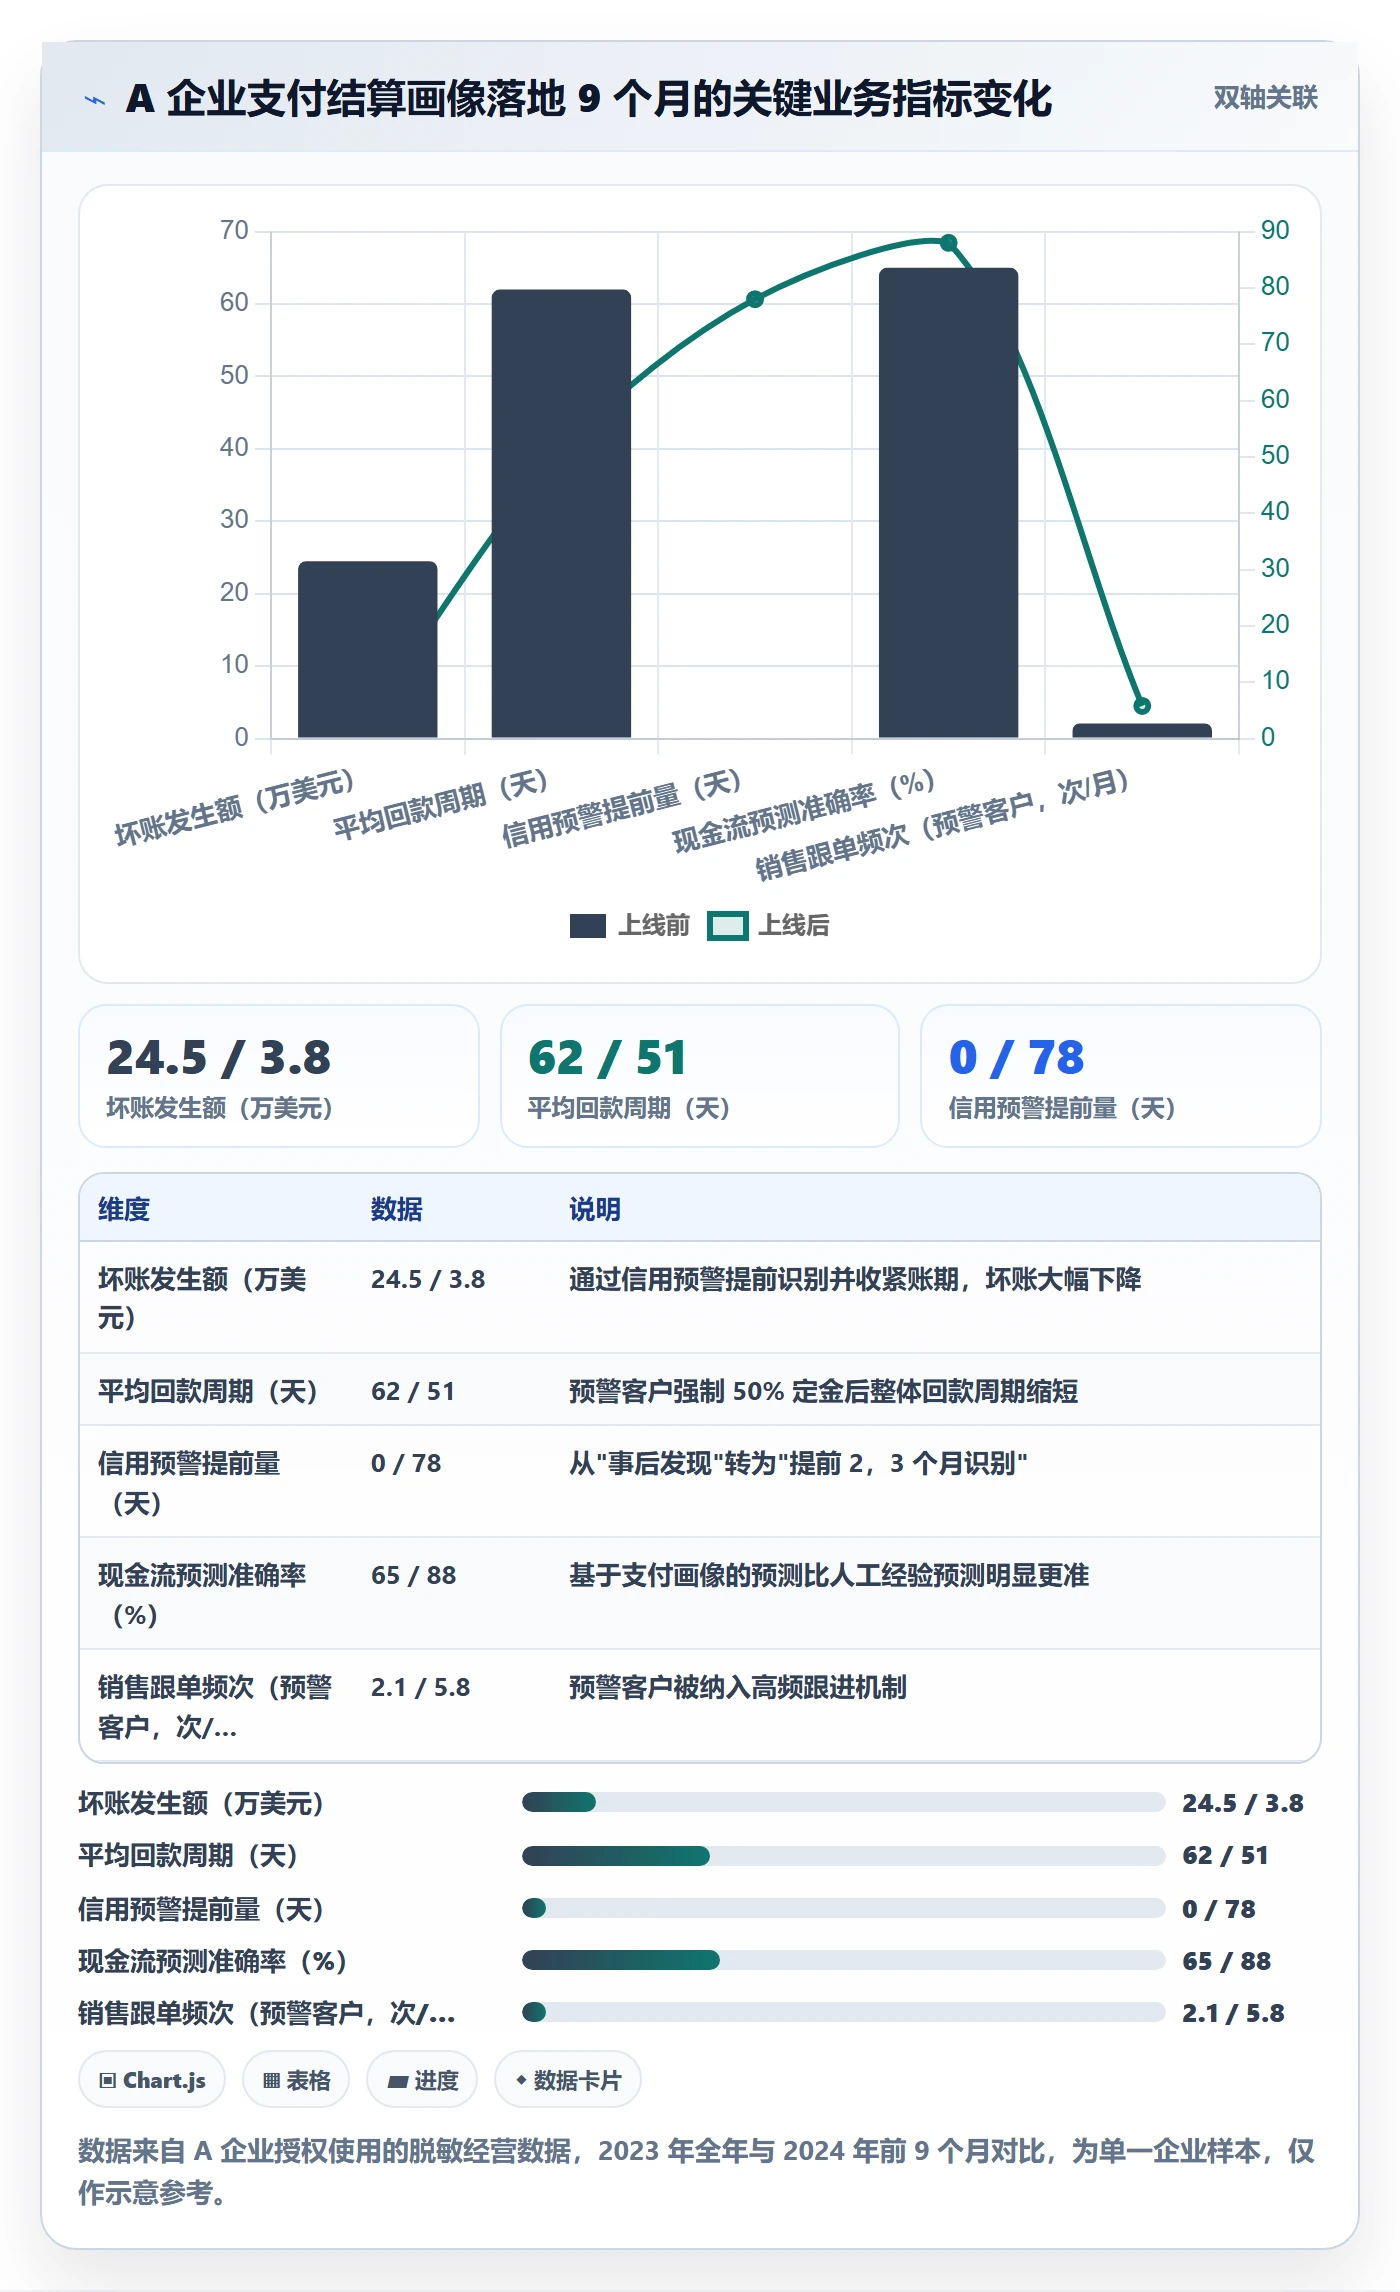Click table cell '0 / 78'
The width and height of the screenshot is (1400, 2292).
pos(406,1463)
